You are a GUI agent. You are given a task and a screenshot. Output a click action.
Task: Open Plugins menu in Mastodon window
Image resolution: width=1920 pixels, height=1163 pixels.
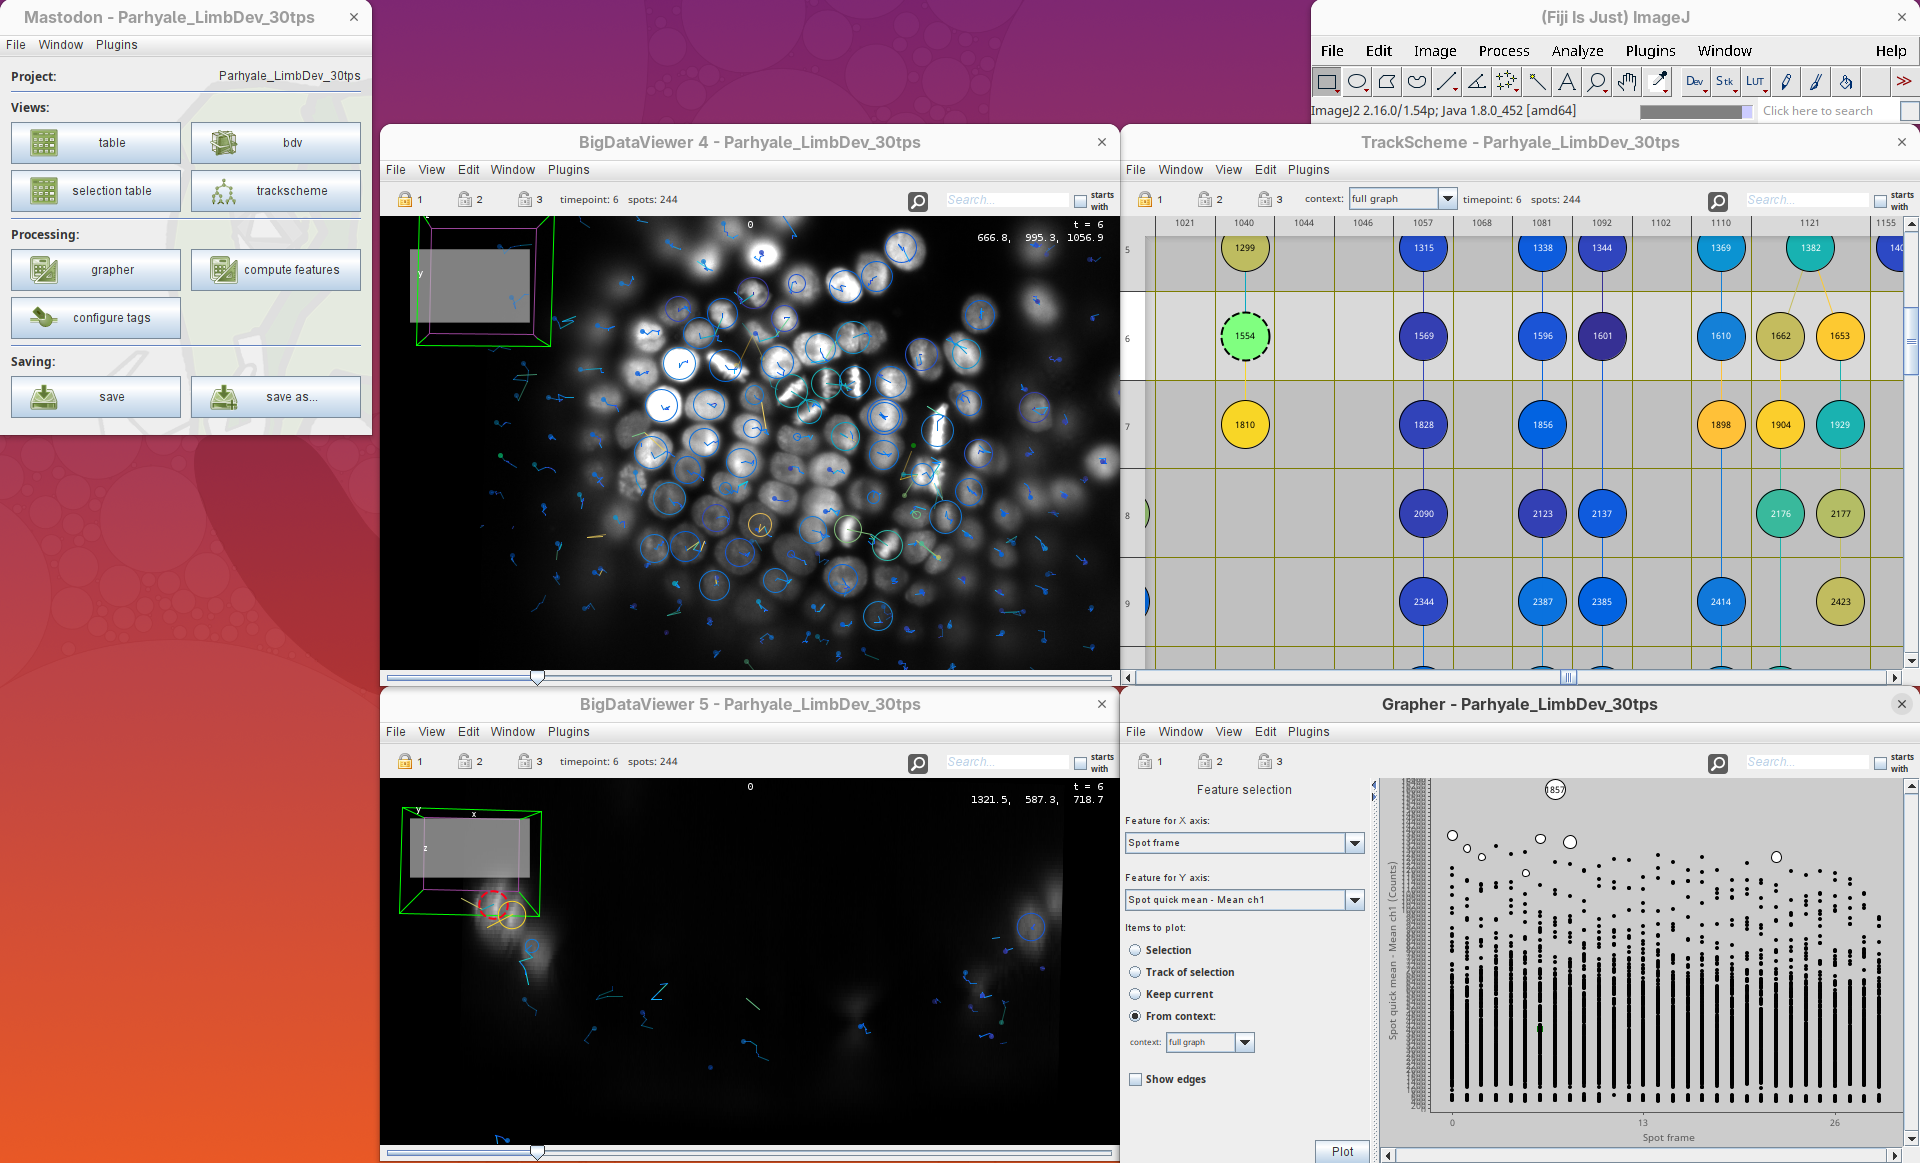pyautogui.click(x=116, y=45)
